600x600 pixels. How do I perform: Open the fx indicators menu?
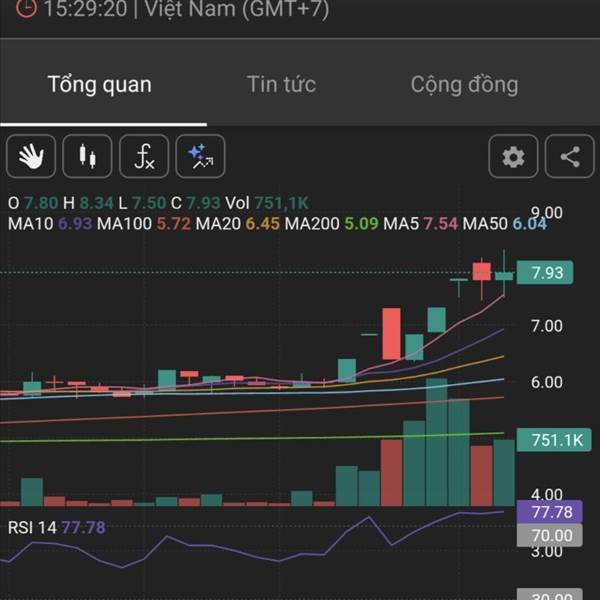pyautogui.click(x=144, y=156)
